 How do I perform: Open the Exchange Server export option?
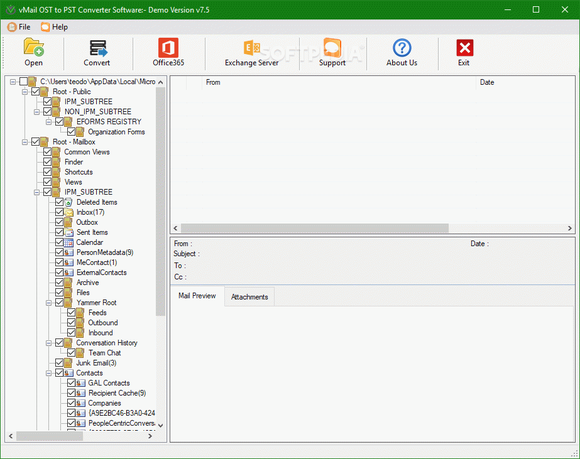[x=252, y=48]
